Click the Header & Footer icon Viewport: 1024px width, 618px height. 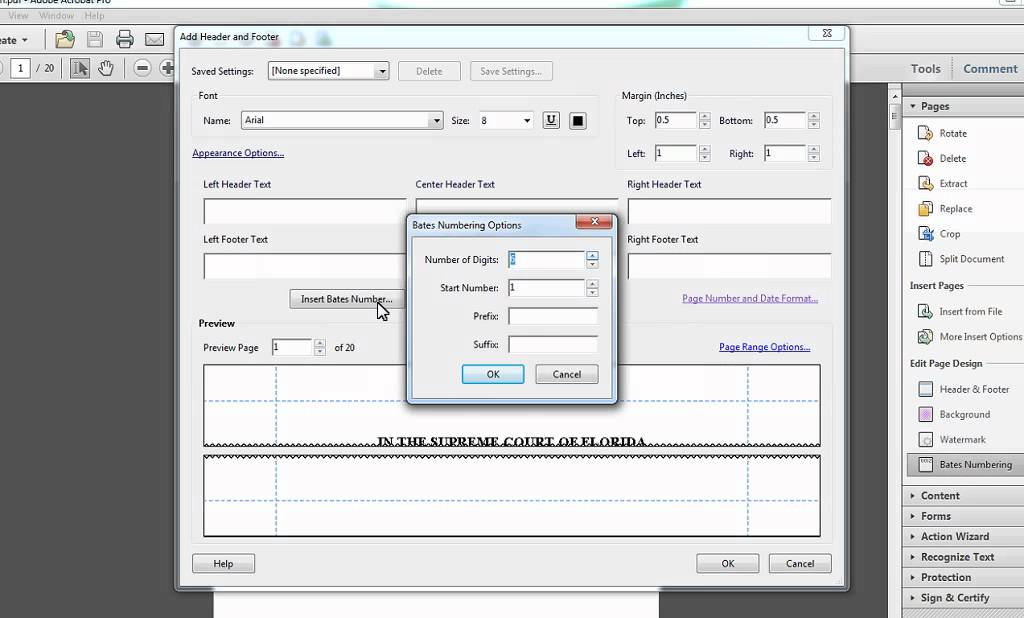tap(925, 389)
